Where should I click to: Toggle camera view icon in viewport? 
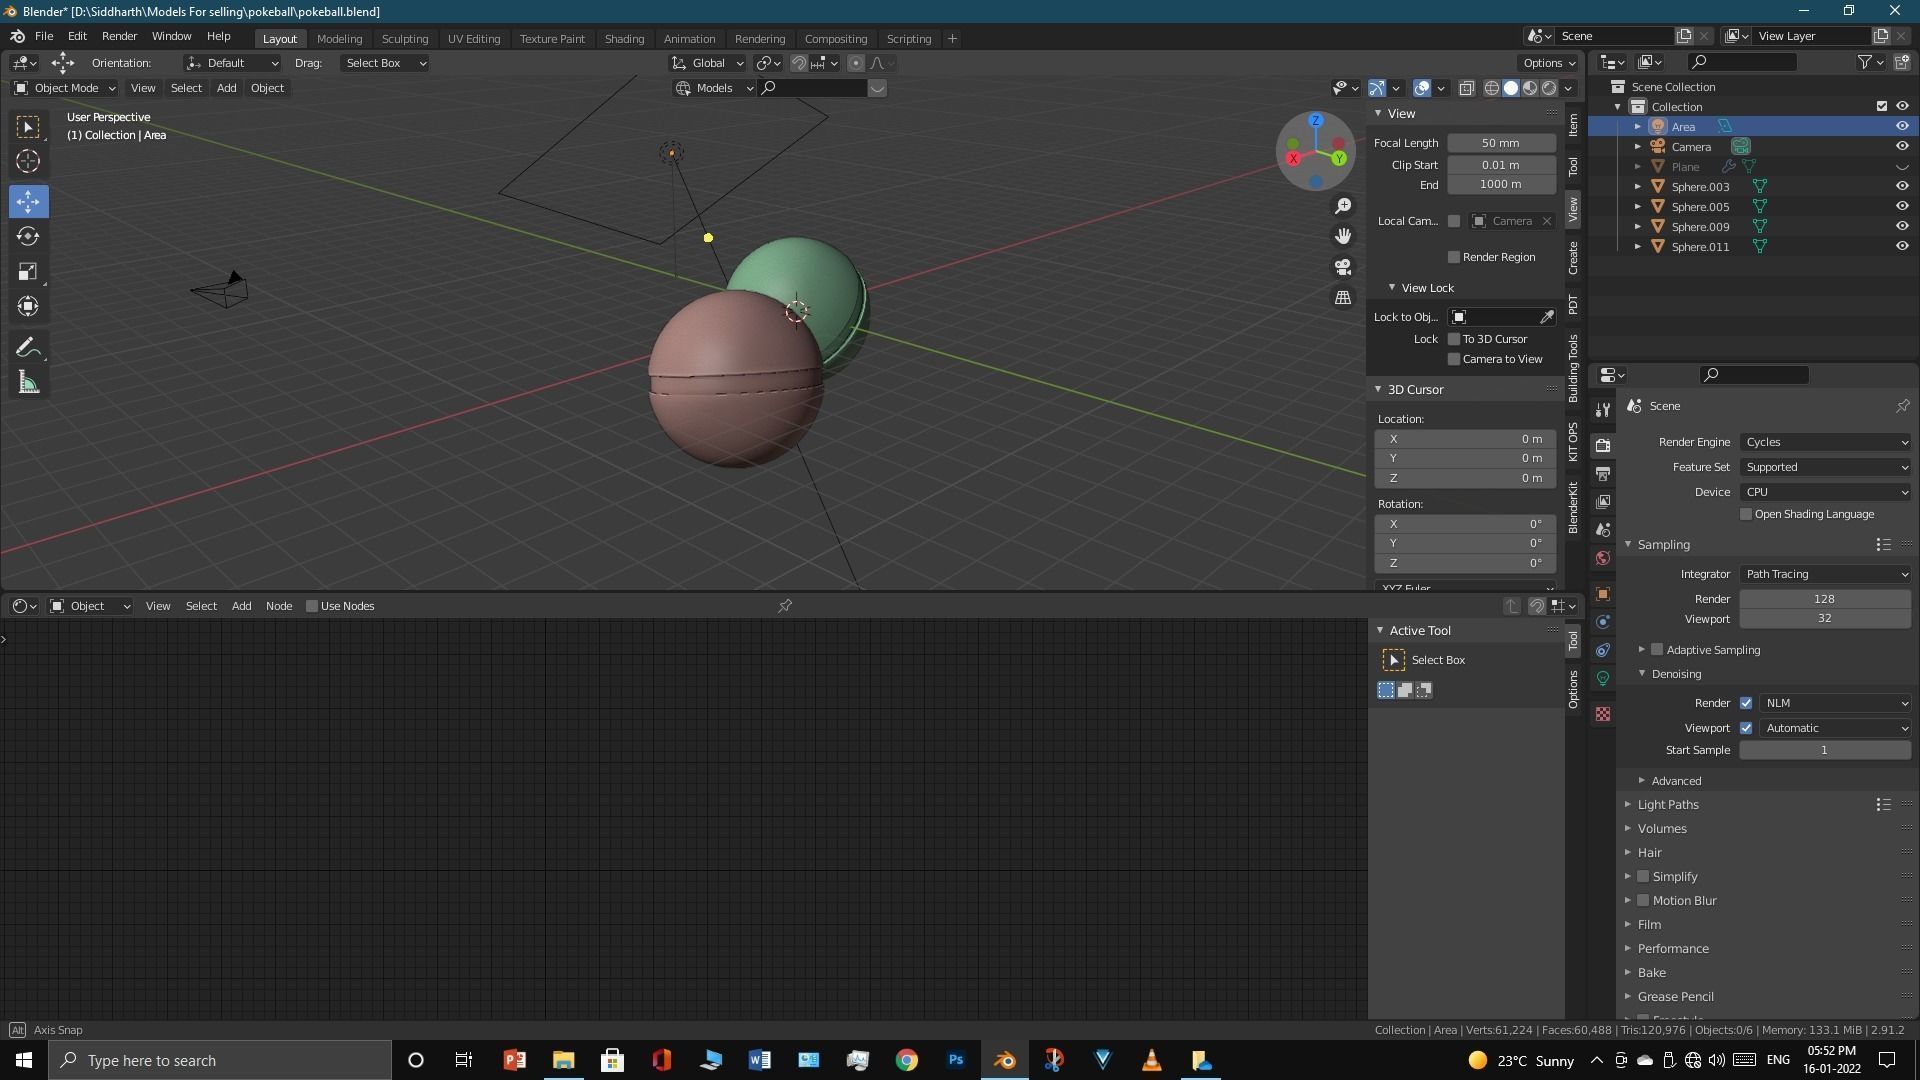pos(1343,267)
